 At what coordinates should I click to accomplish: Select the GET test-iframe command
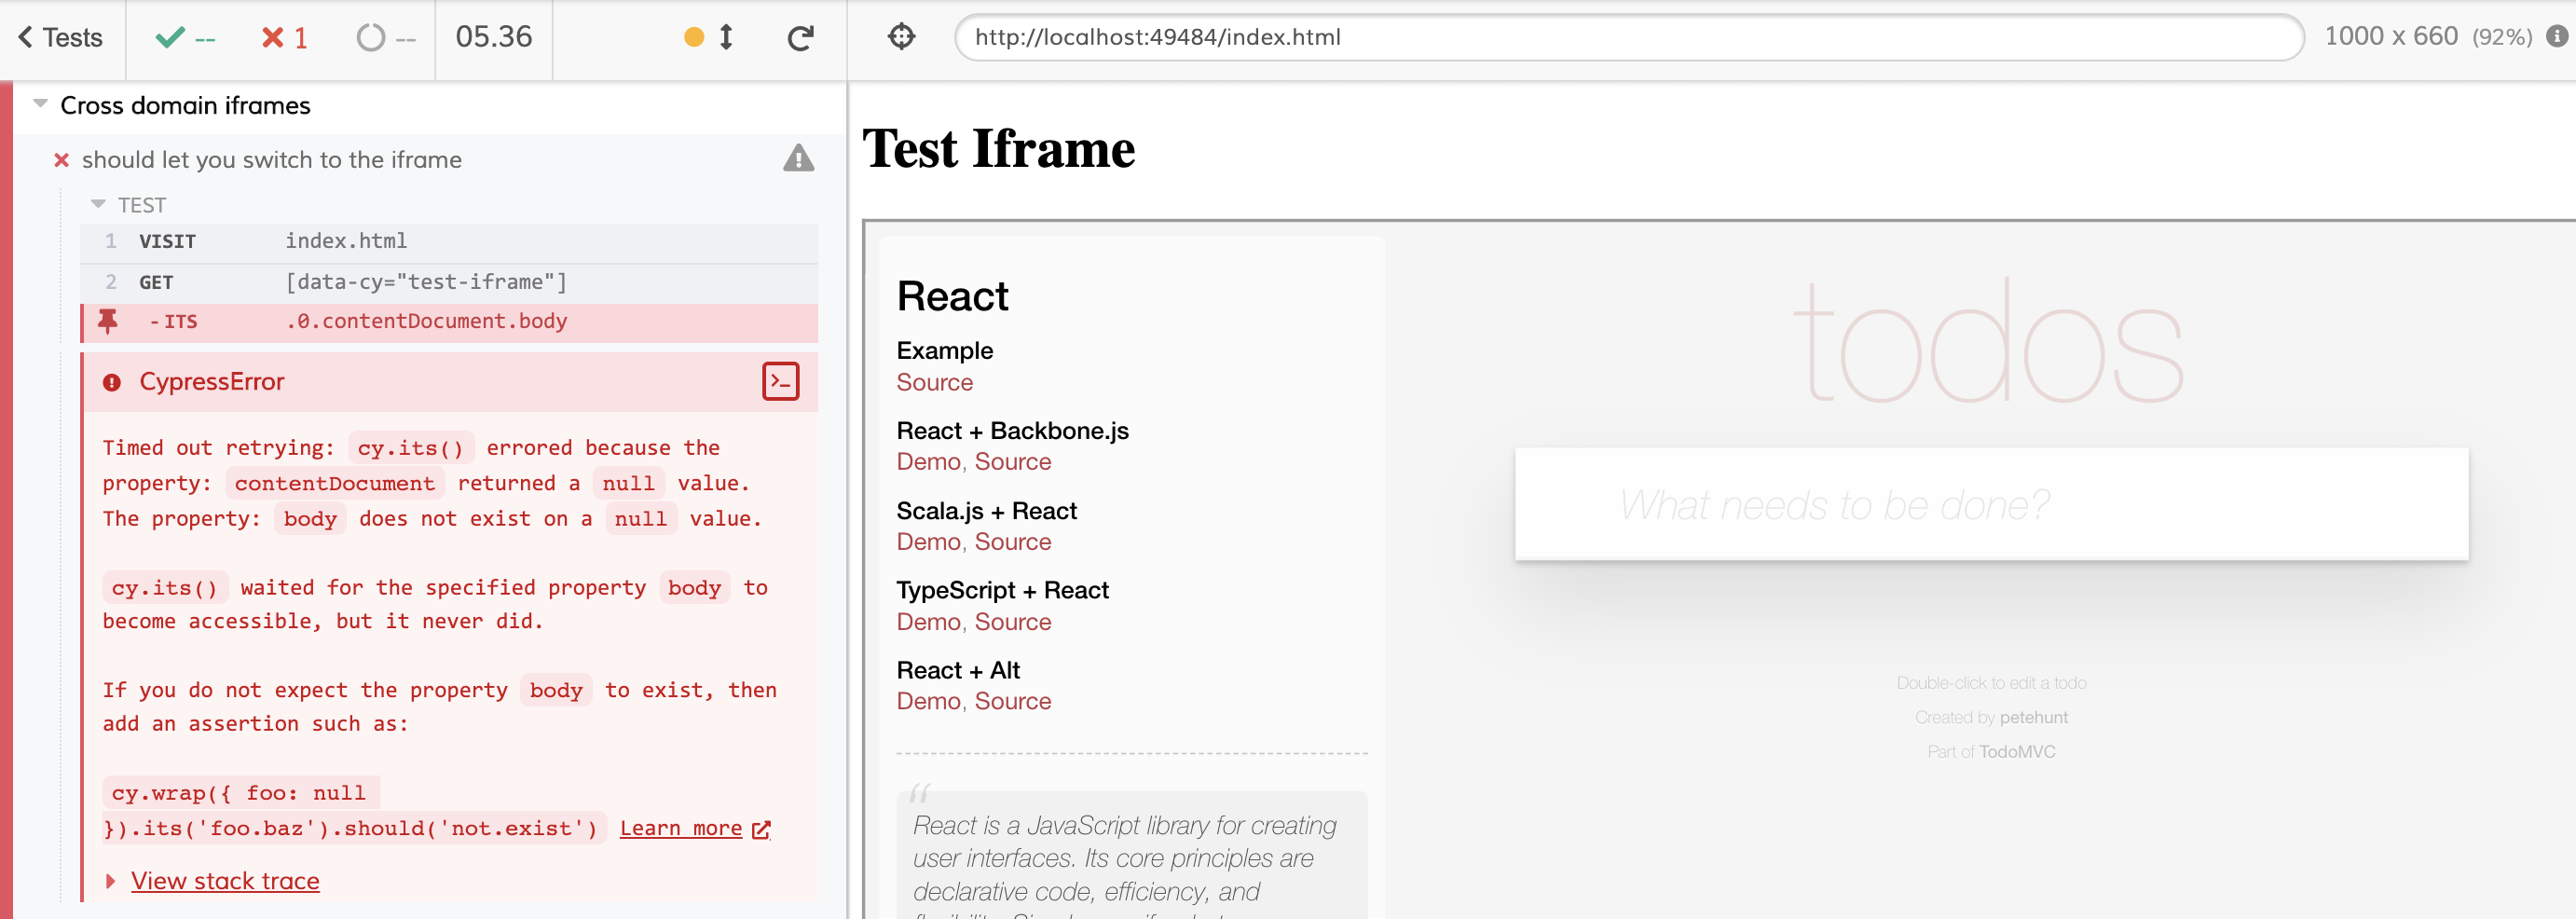449,282
